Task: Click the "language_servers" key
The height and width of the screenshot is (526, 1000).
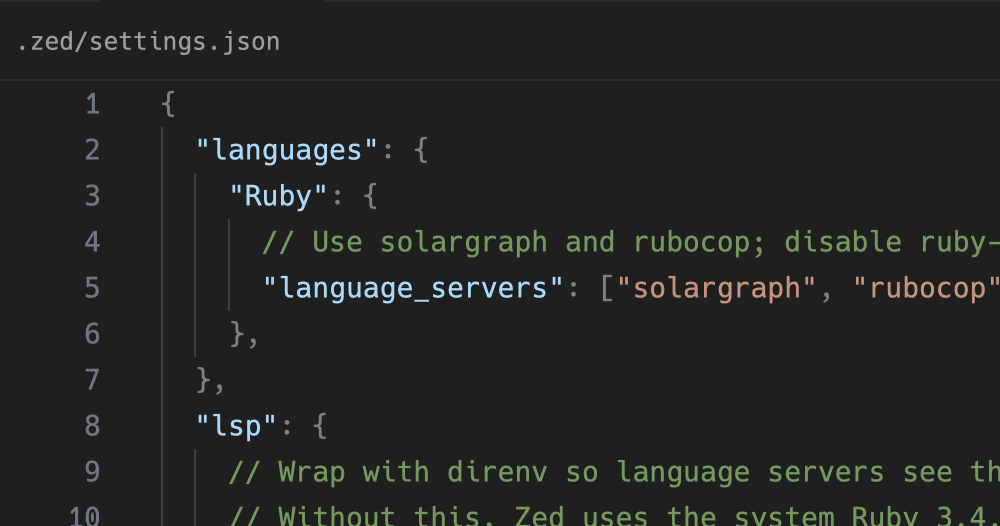Action: (406, 288)
